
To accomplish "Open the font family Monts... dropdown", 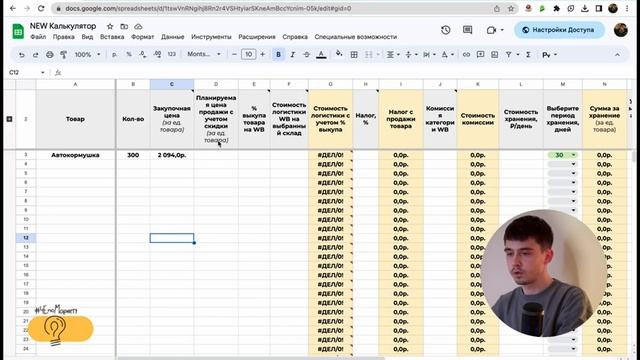I will 204,54.
